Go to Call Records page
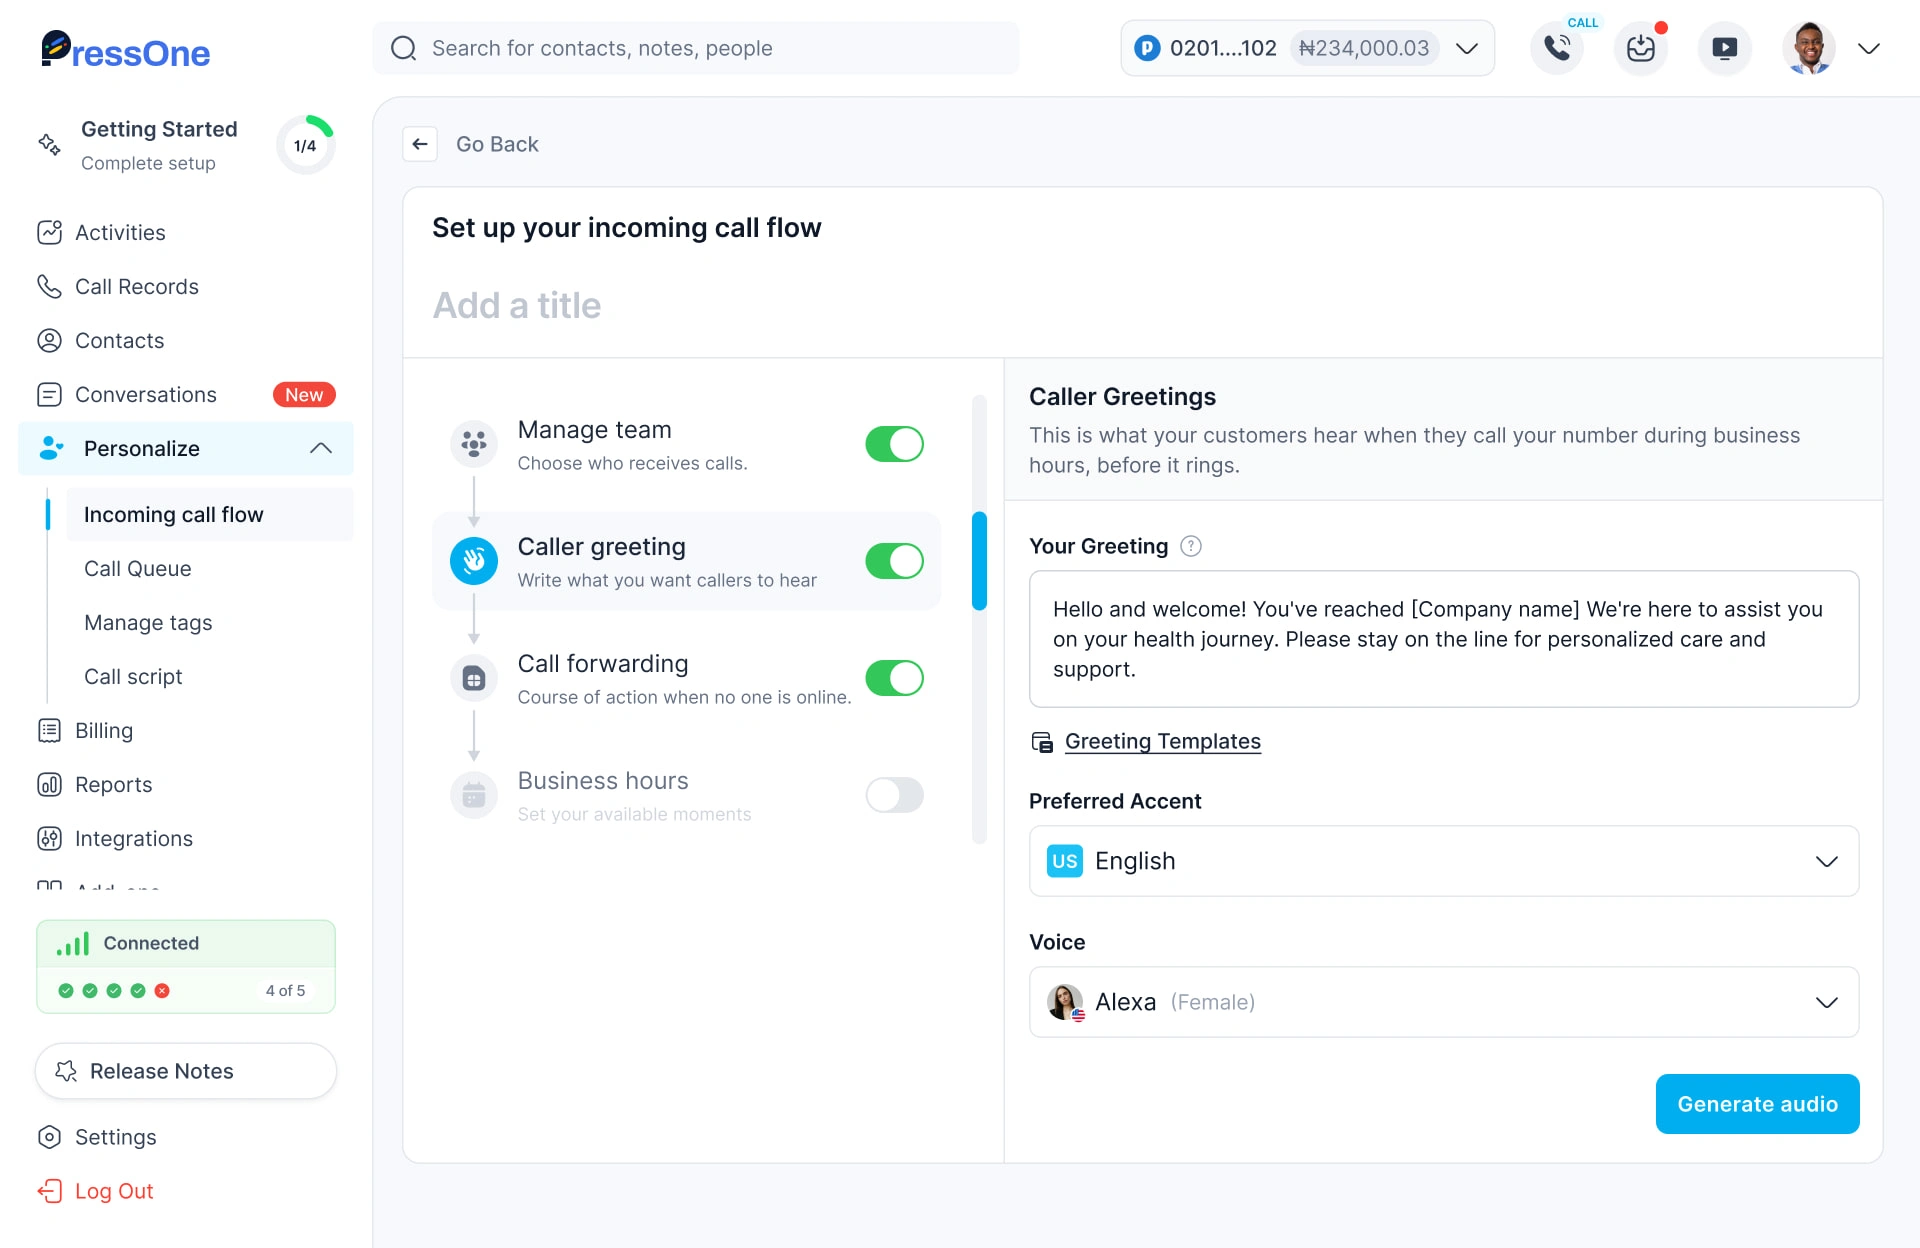Screen dimensions: 1920x1248 tap(137, 286)
